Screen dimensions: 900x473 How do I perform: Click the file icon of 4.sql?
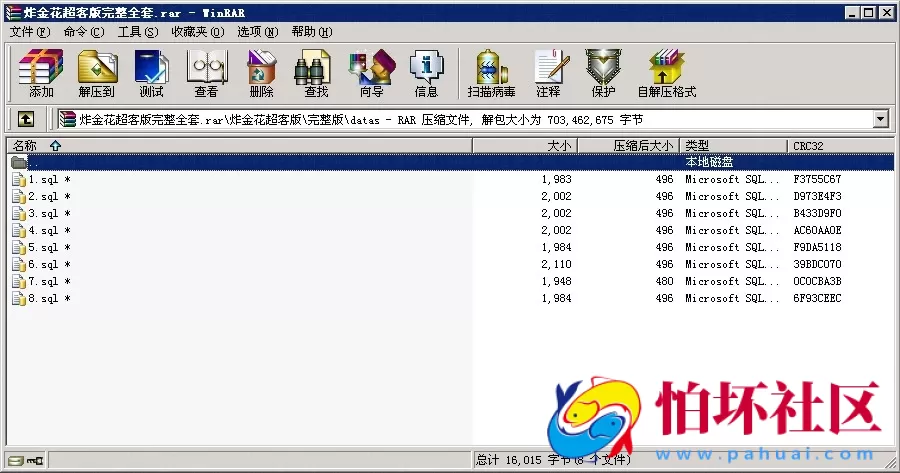(x=19, y=230)
